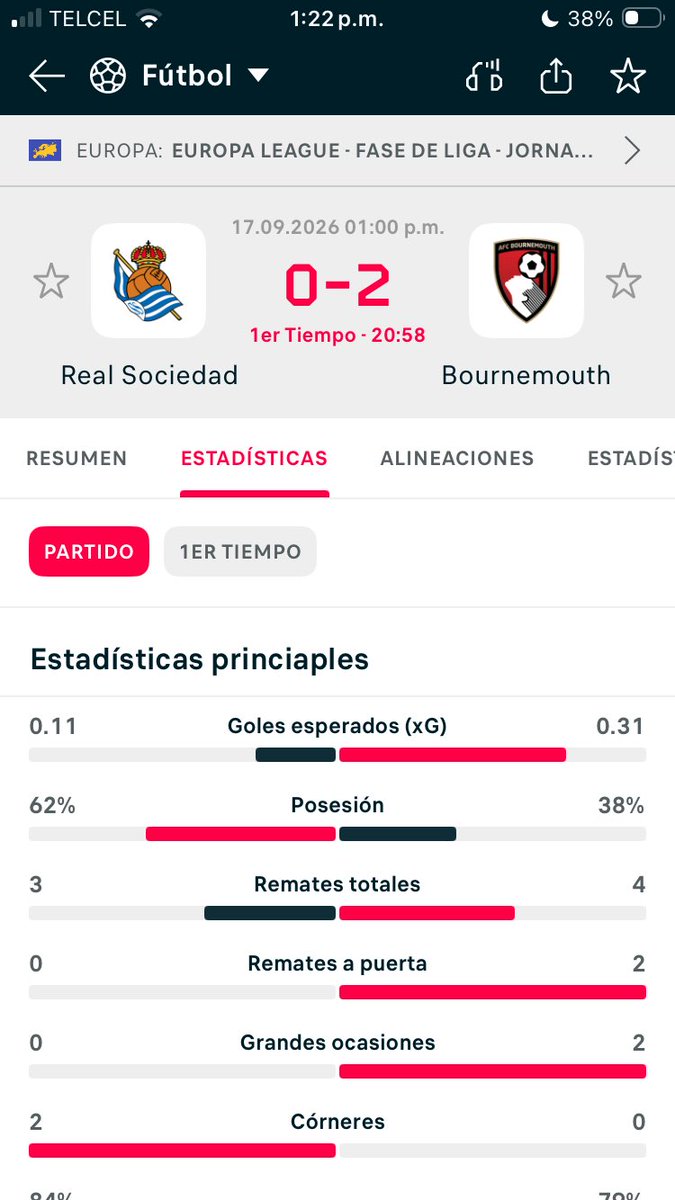Image resolution: width=675 pixels, height=1200 pixels.
Task: Toggle favorite star beside Bournemouth
Action: click(623, 282)
